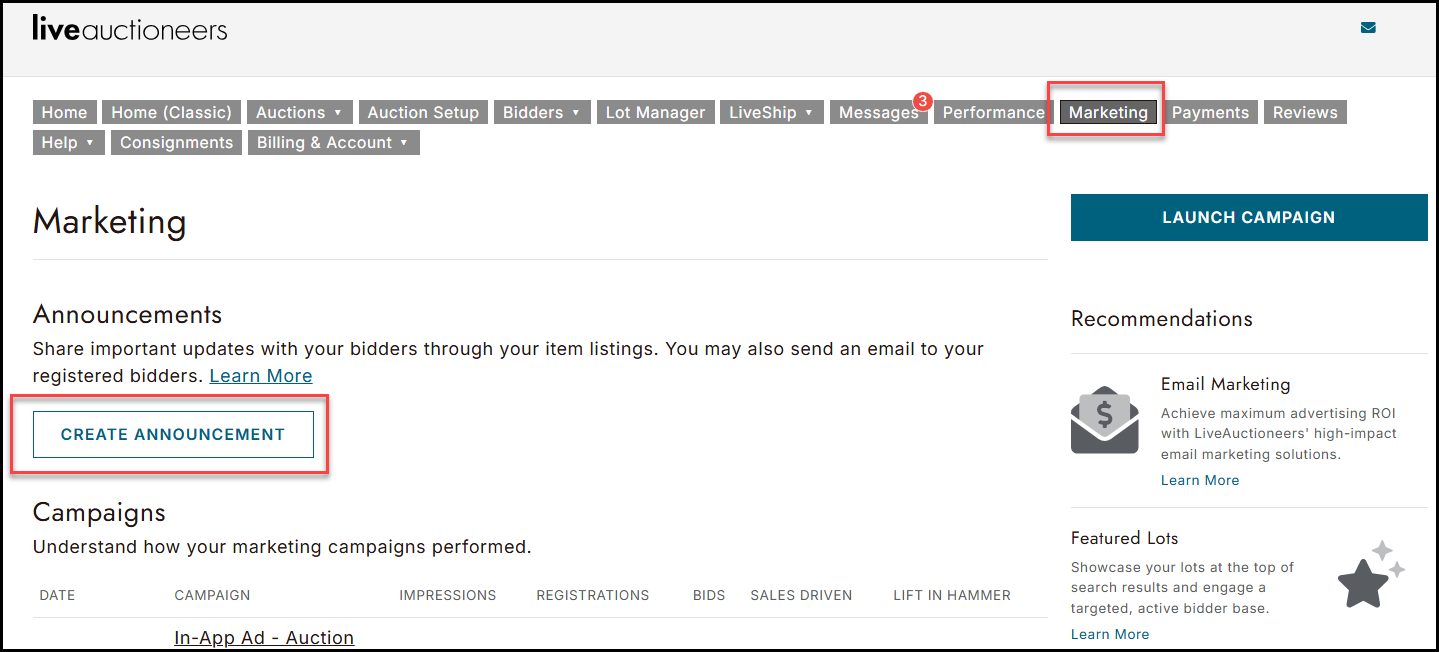Click the REGISTRATIONS column header

click(x=592, y=595)
